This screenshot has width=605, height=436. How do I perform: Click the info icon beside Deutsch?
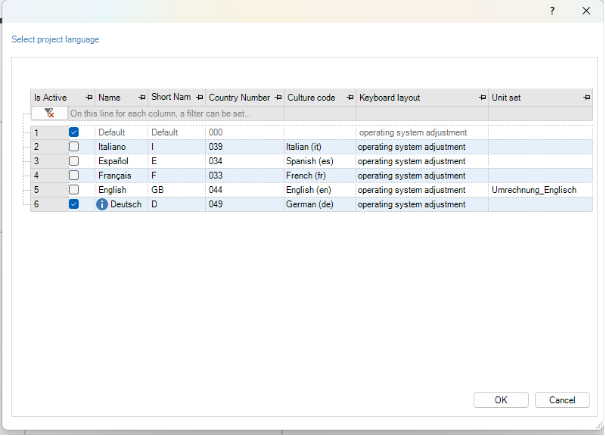click(x=102, y=204)
